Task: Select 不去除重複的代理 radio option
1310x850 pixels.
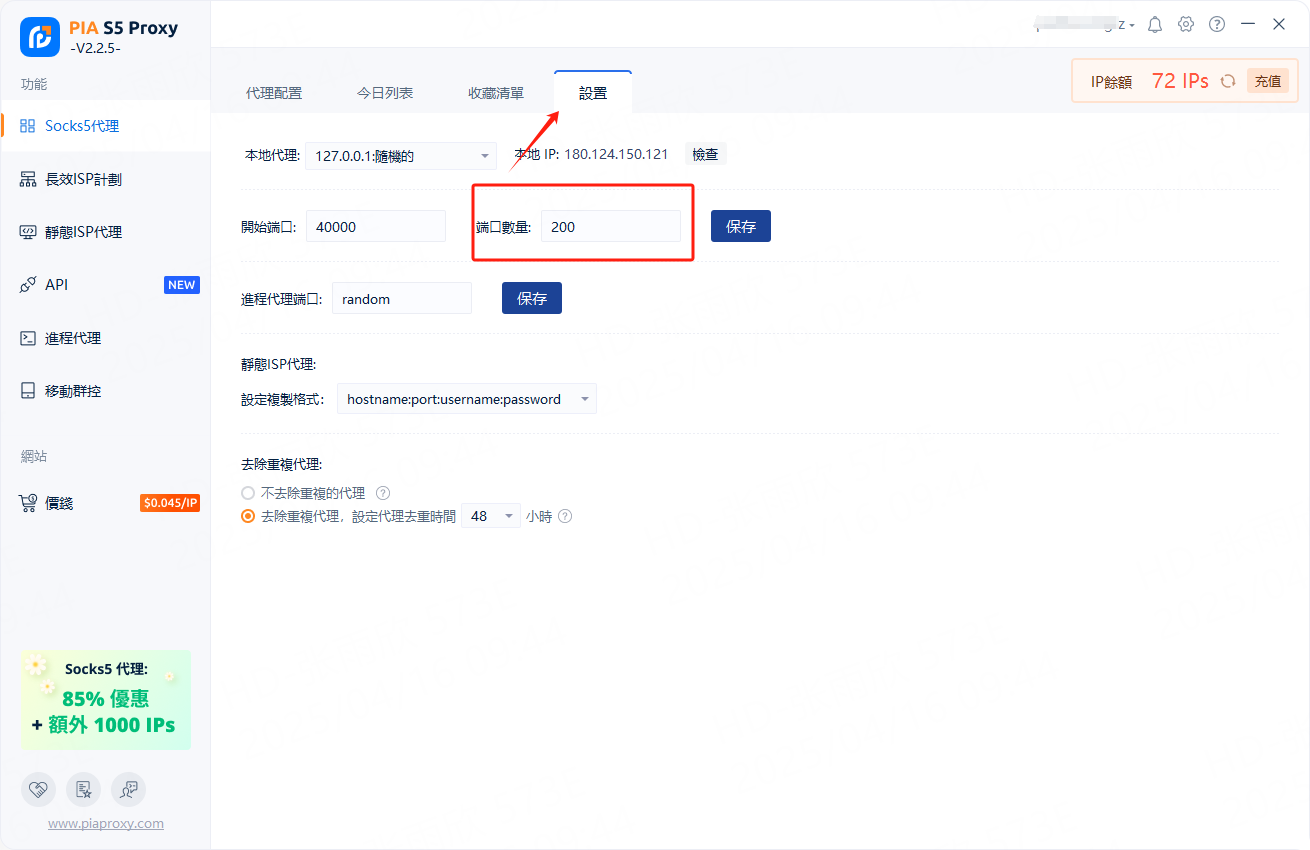Action: (248, 493)
